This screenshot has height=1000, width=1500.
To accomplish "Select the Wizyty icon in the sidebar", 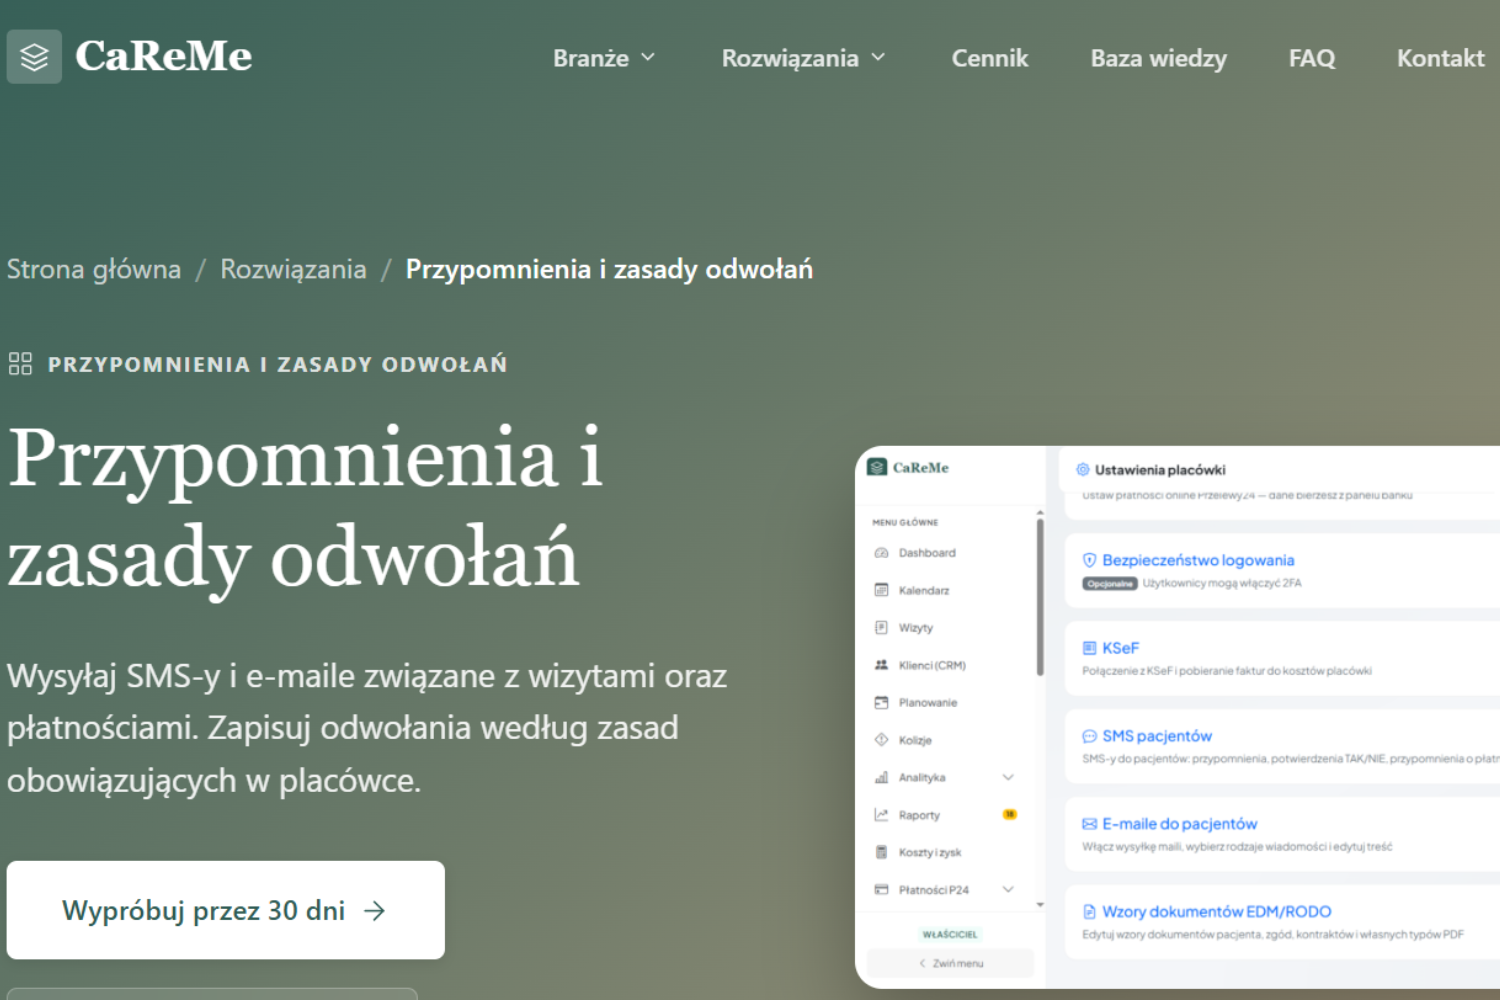I will pyautogui.click(x=881, y=628).
